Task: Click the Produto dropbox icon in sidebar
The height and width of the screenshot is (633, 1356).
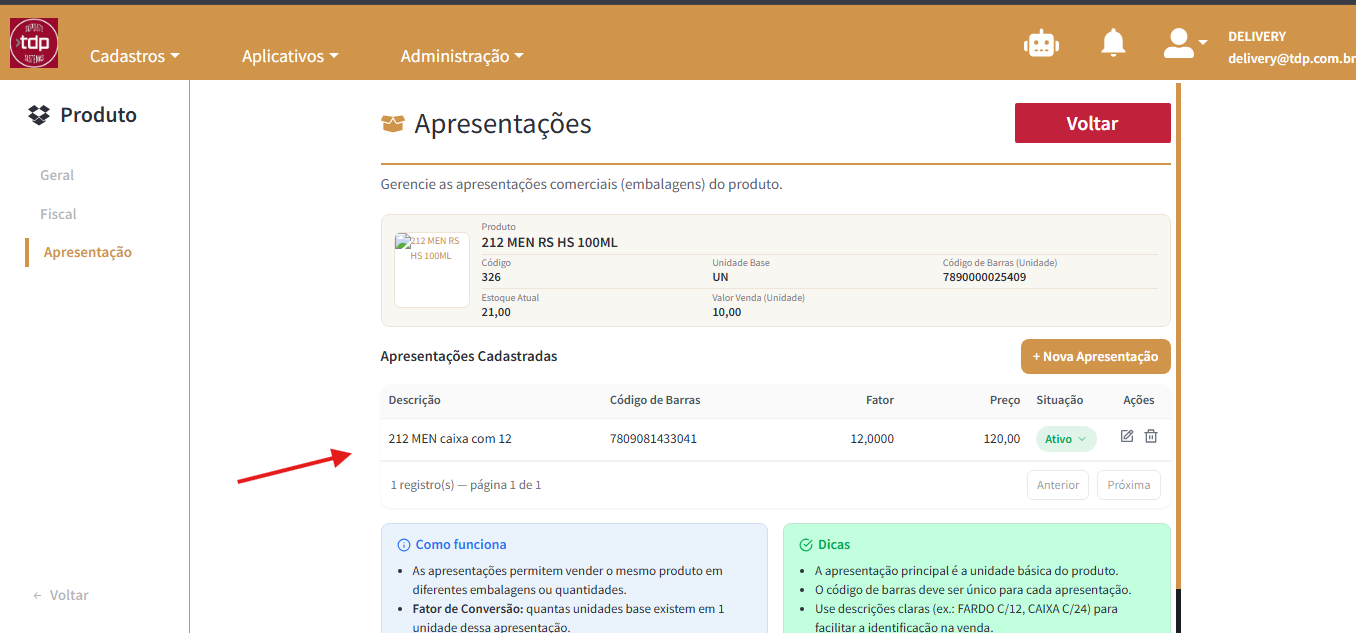Action: pos(39,115)
